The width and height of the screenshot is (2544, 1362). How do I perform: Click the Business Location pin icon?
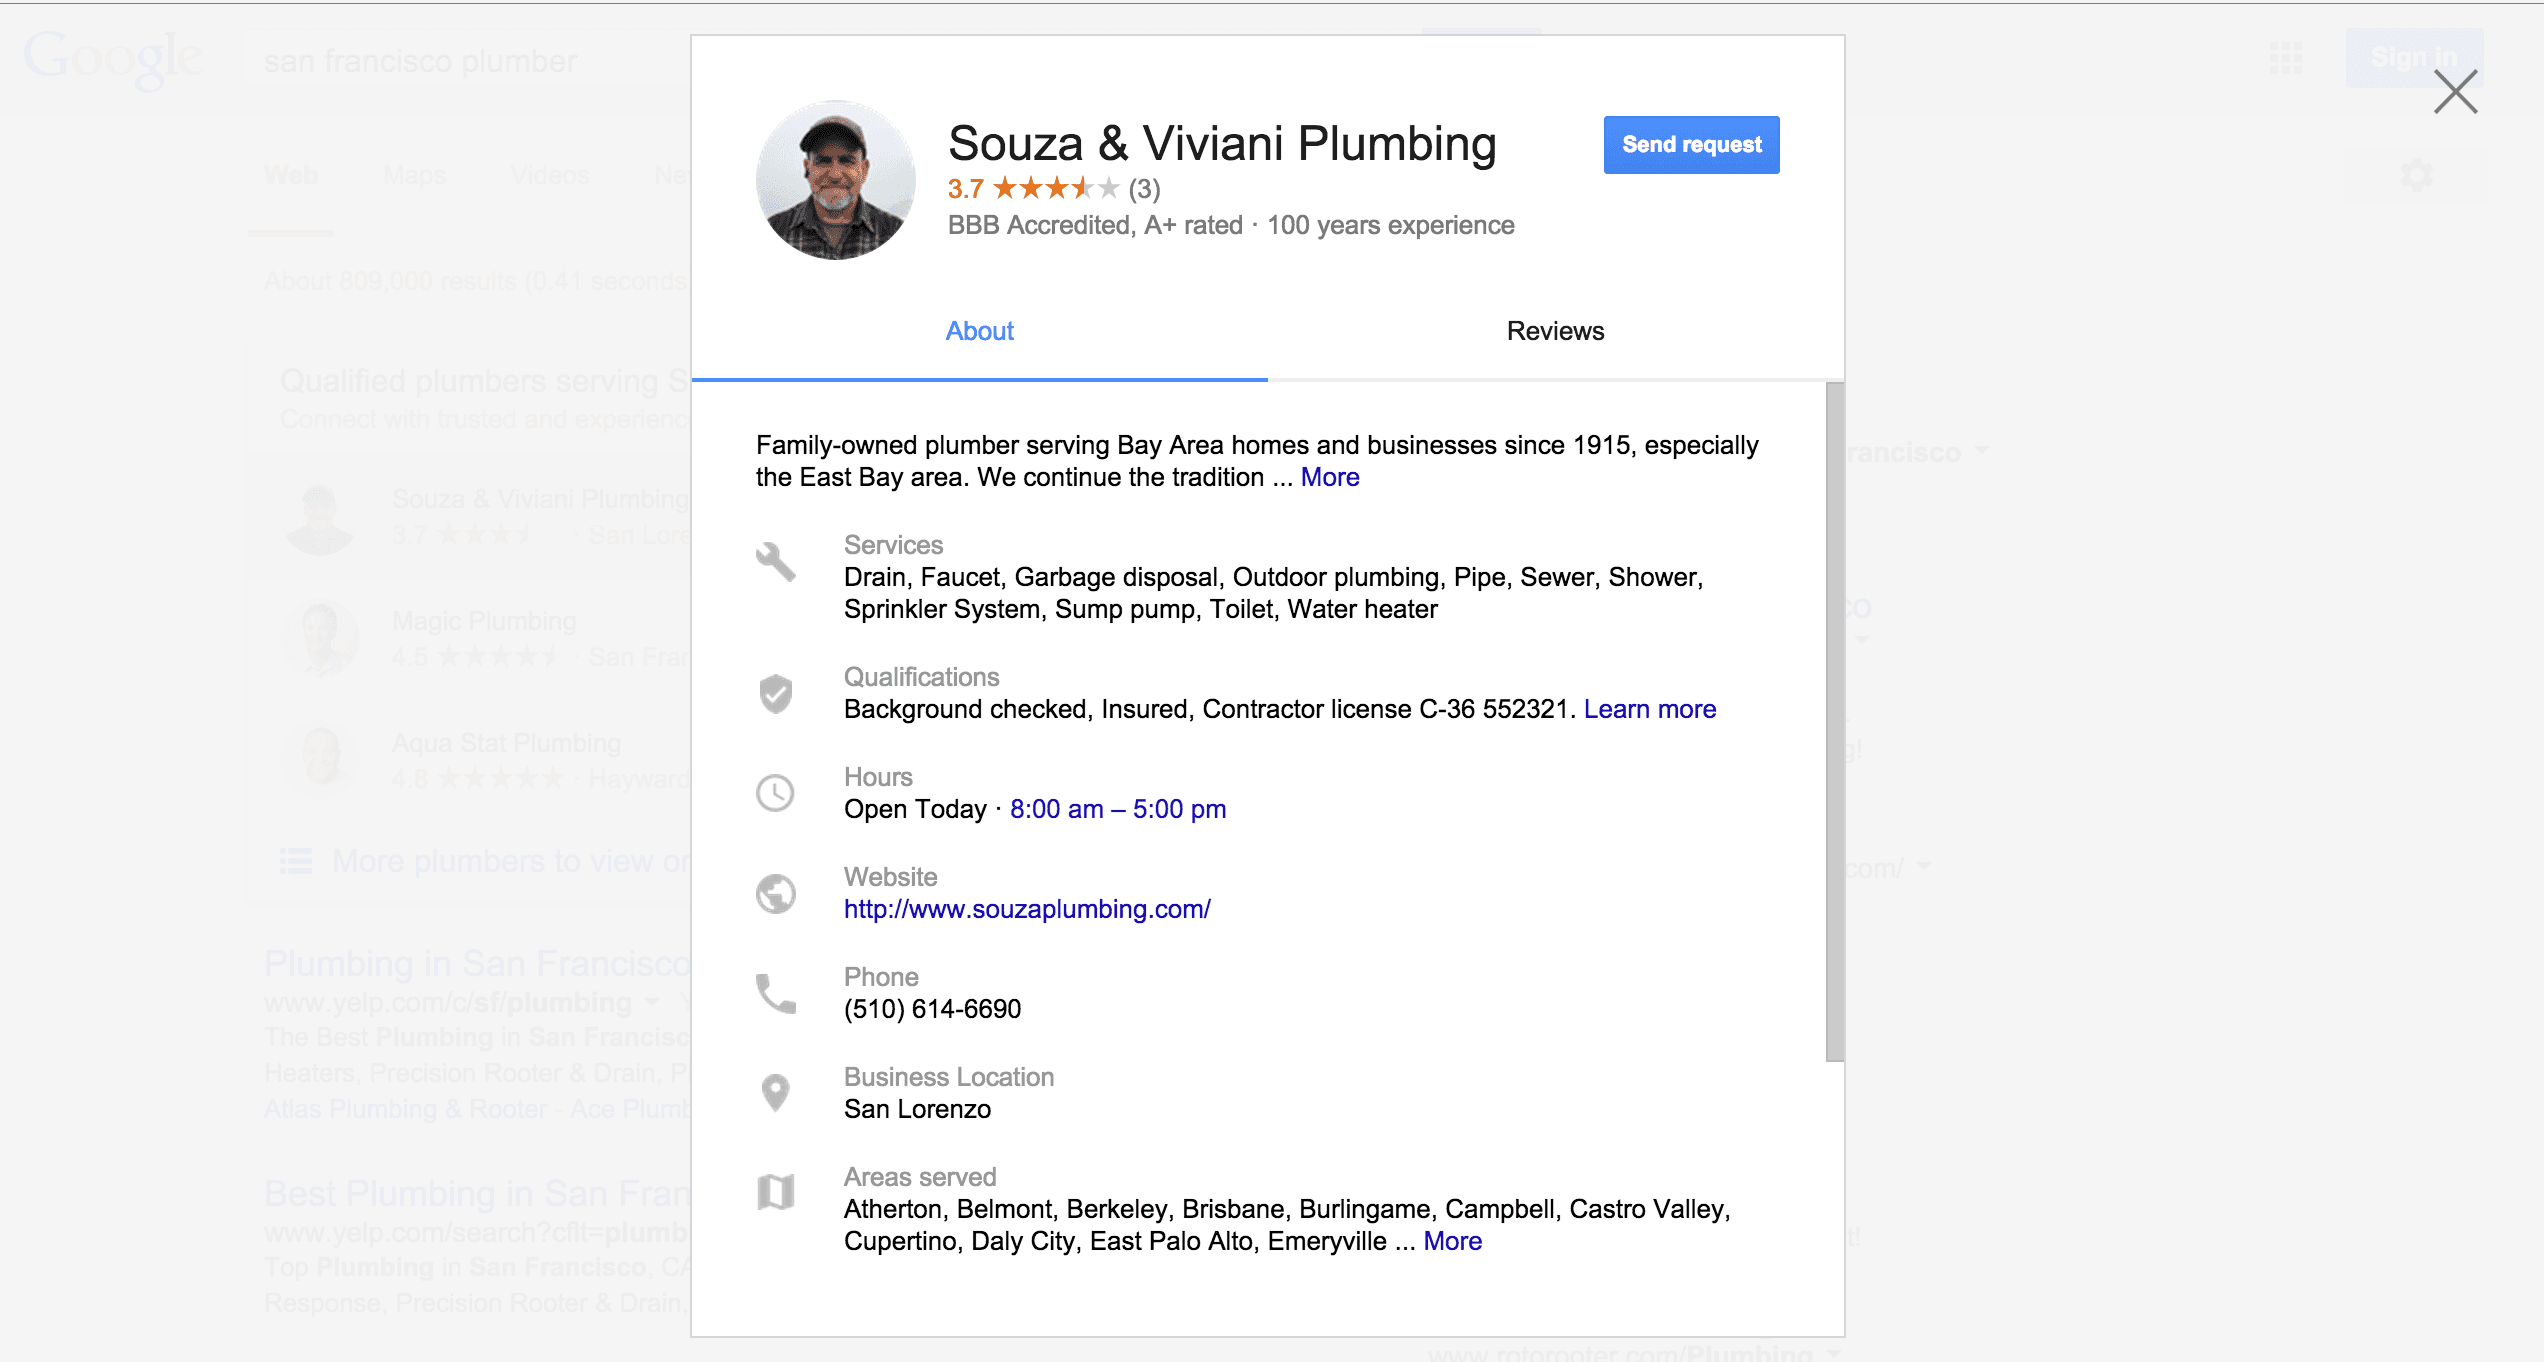coord(775,1093)
